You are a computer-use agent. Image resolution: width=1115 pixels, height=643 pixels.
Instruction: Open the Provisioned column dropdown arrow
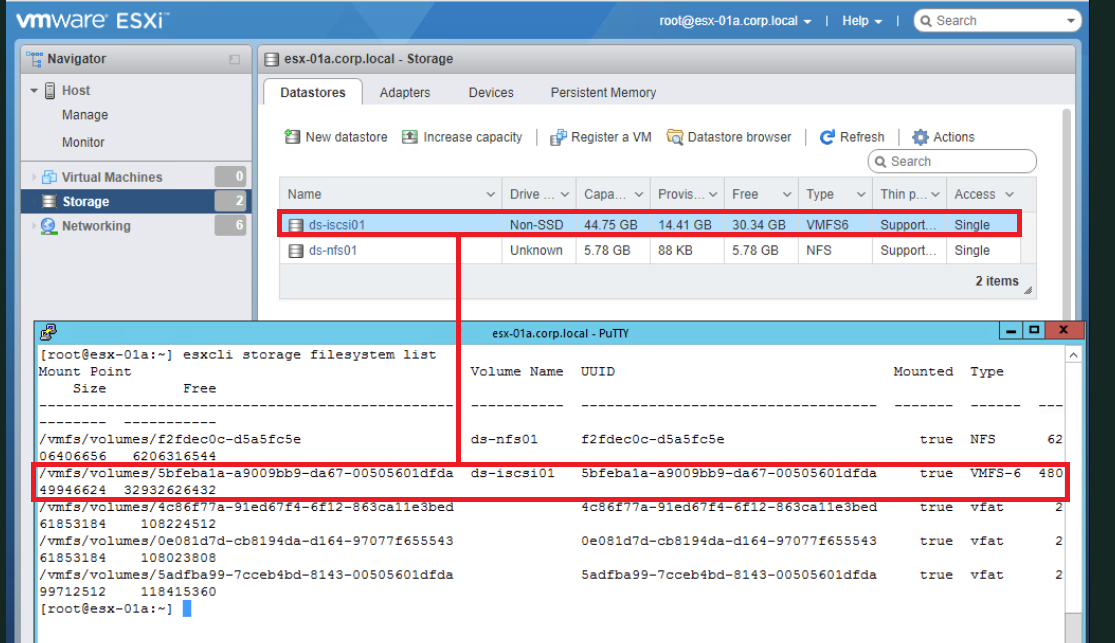coord(713,194)
